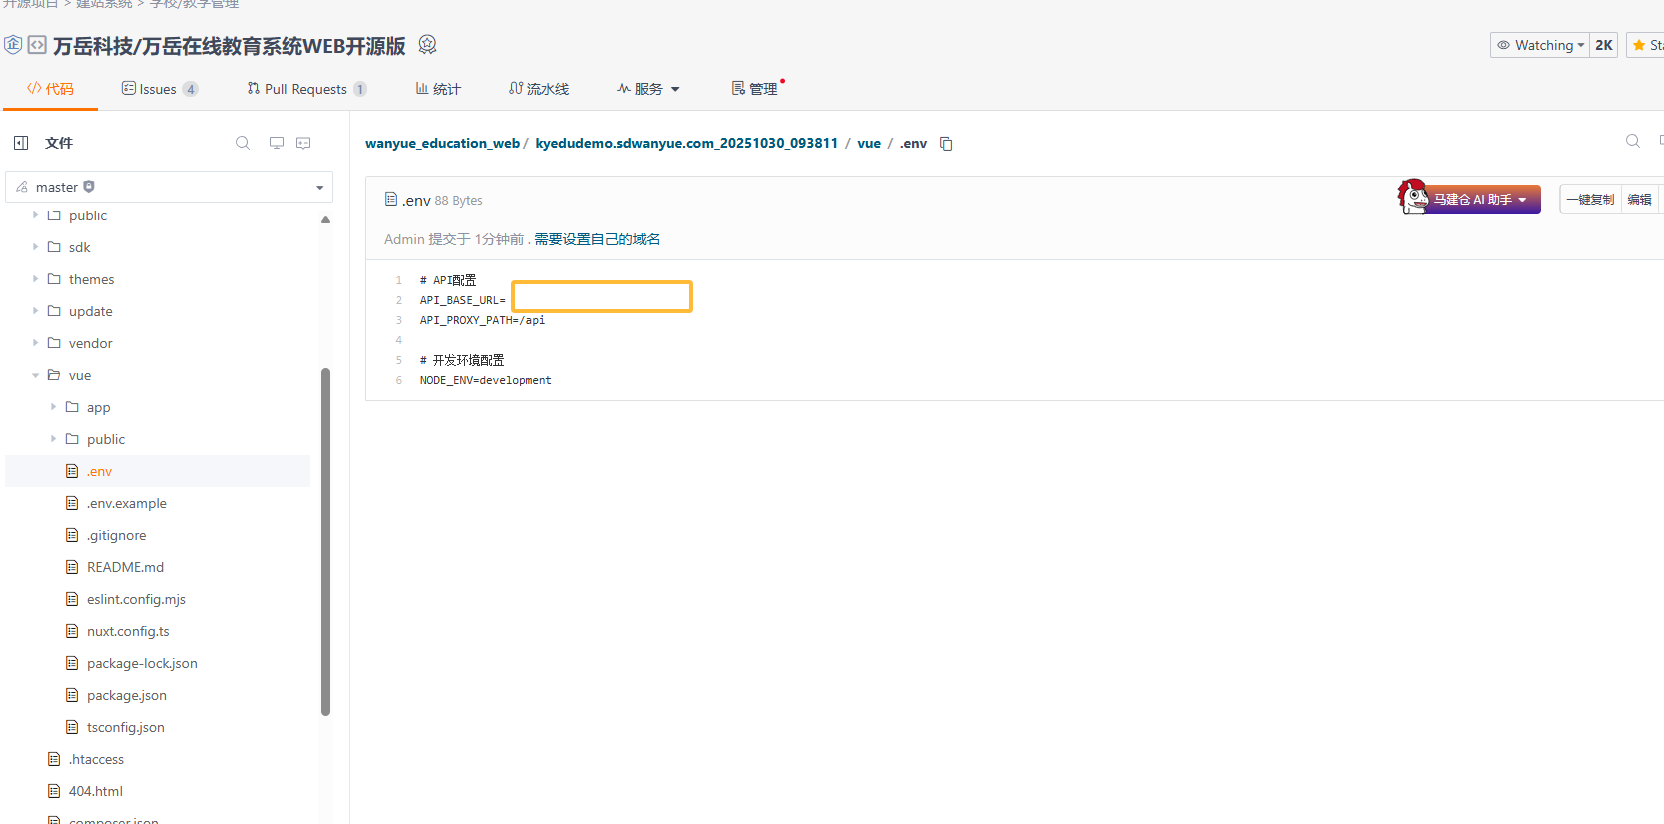Open the 404.html file
The width and height of the screenshot is (1664, 824).
(x=95, y=791)
